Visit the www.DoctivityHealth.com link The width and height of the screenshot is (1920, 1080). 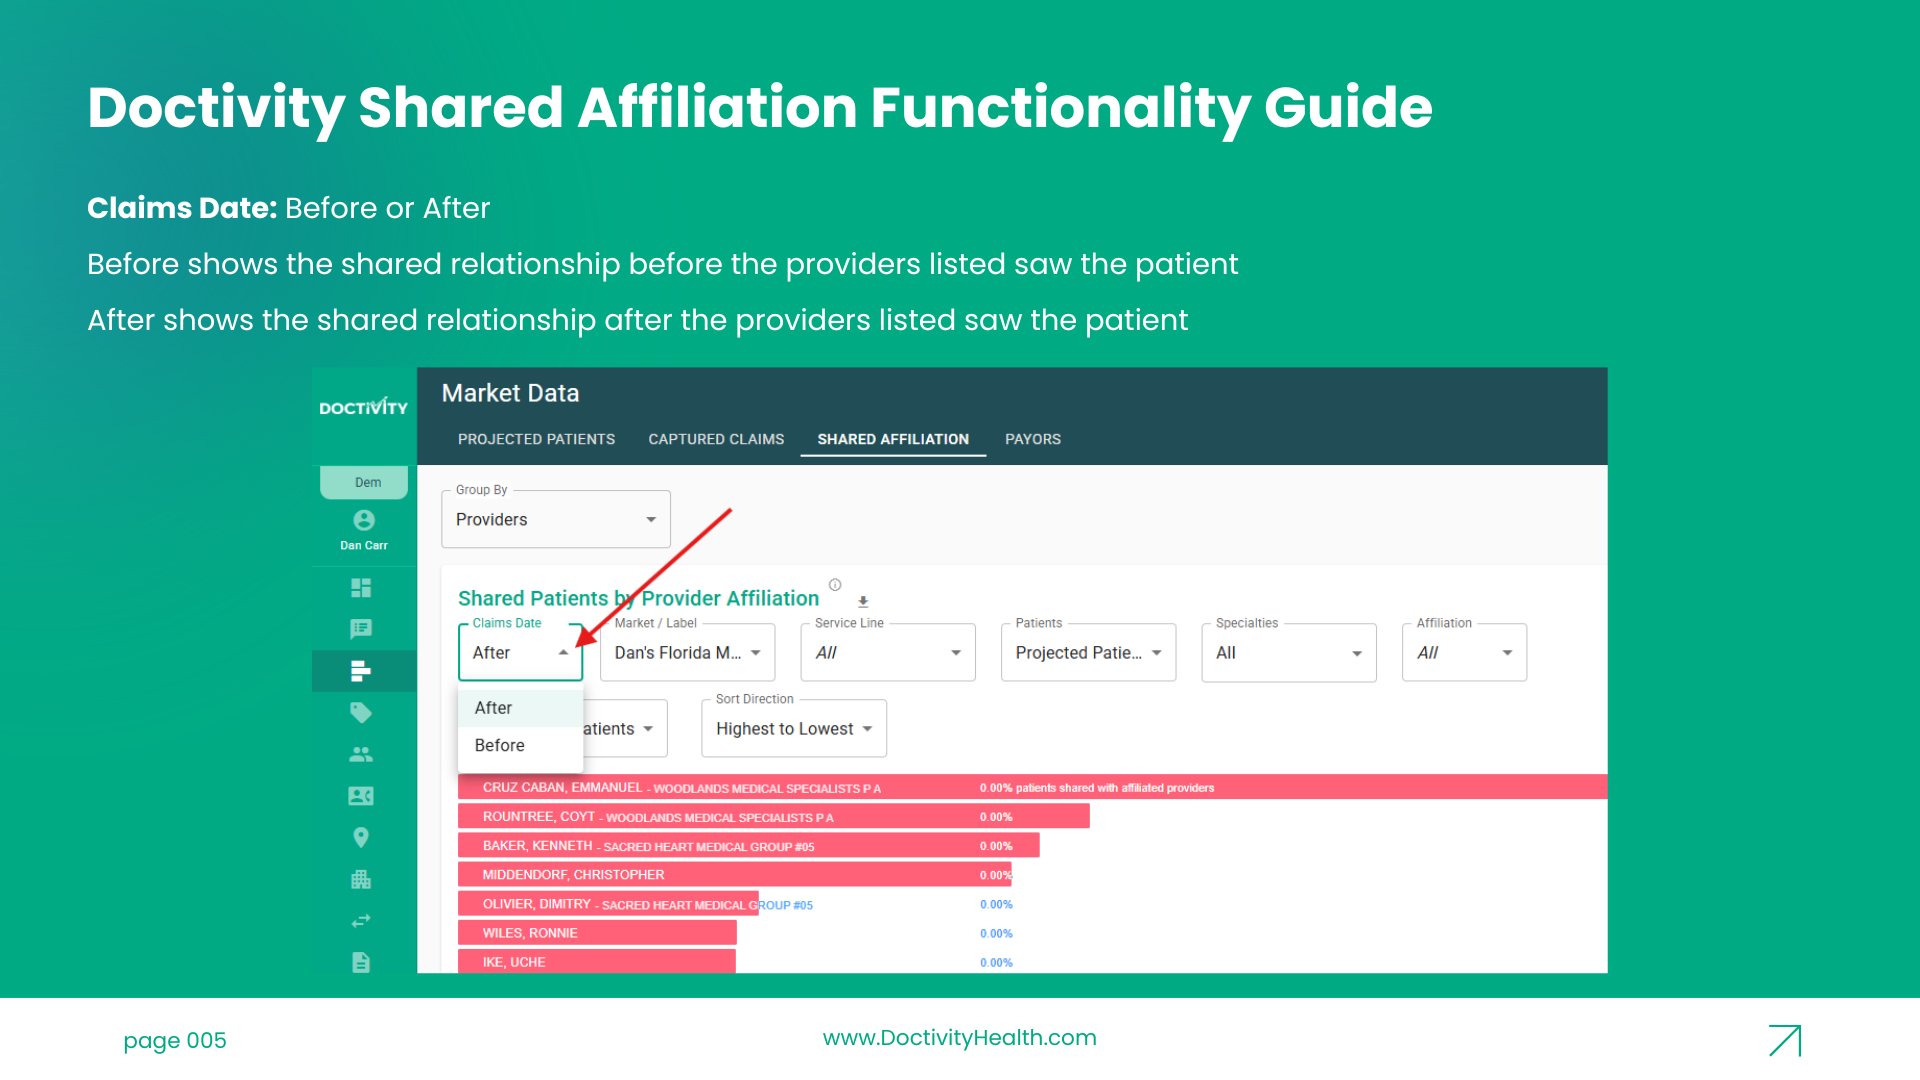tap(960, 1038)
